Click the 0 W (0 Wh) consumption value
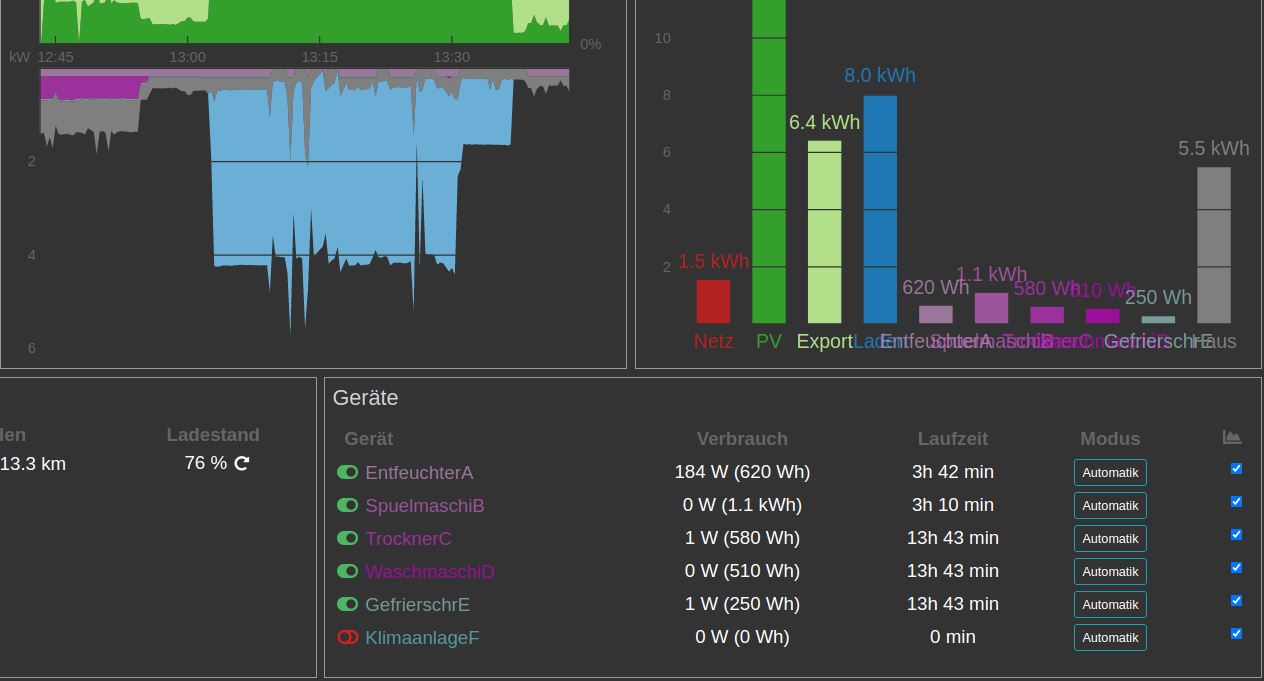Image resolution: width=1264 pixels, height=681 pixels. [x=742, y=637]
